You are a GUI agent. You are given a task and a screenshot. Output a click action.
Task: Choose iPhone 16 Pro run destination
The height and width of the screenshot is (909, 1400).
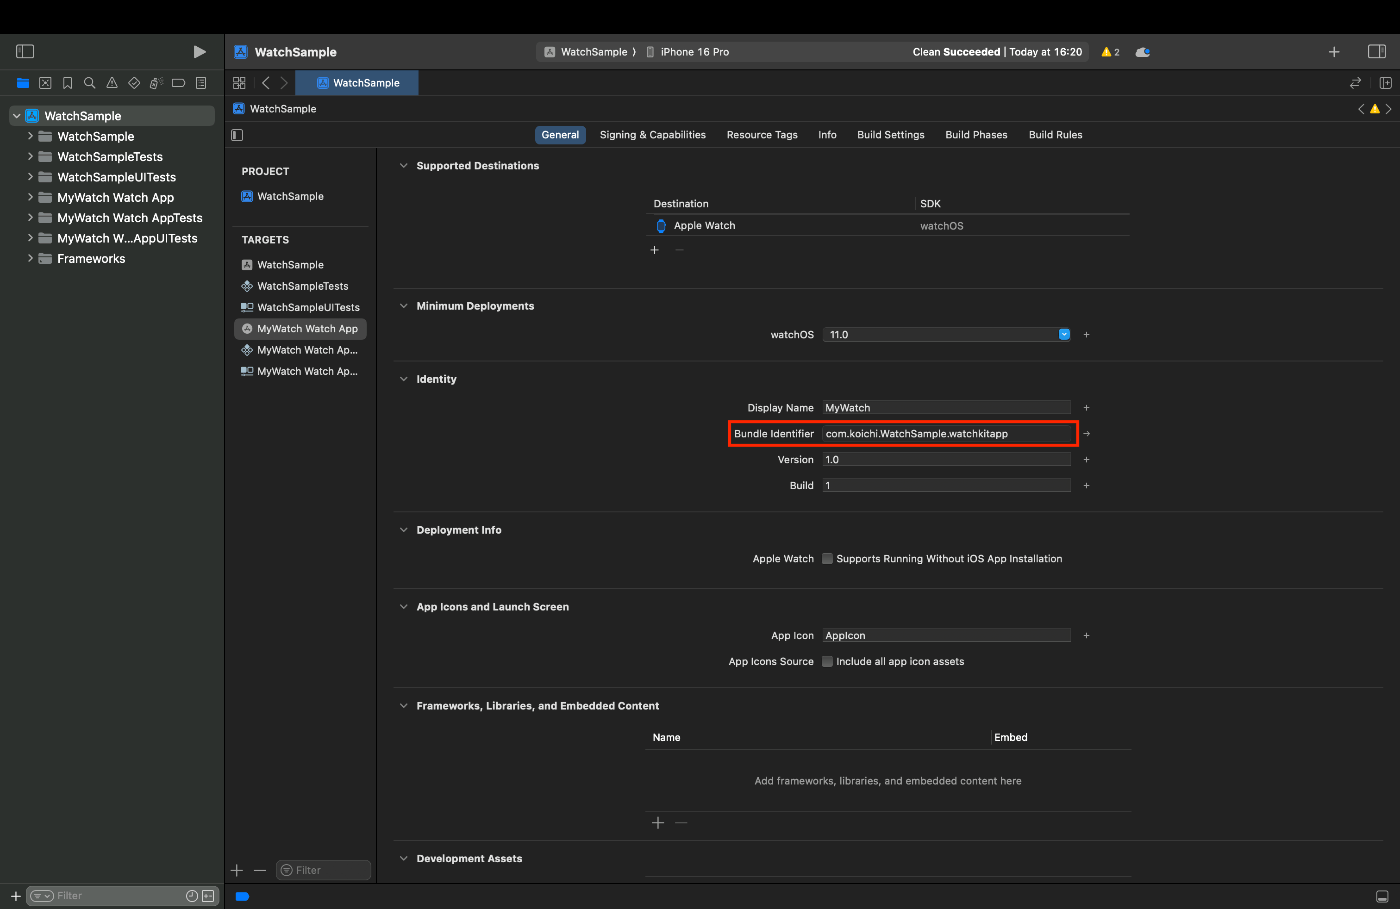tap(688, 52)
